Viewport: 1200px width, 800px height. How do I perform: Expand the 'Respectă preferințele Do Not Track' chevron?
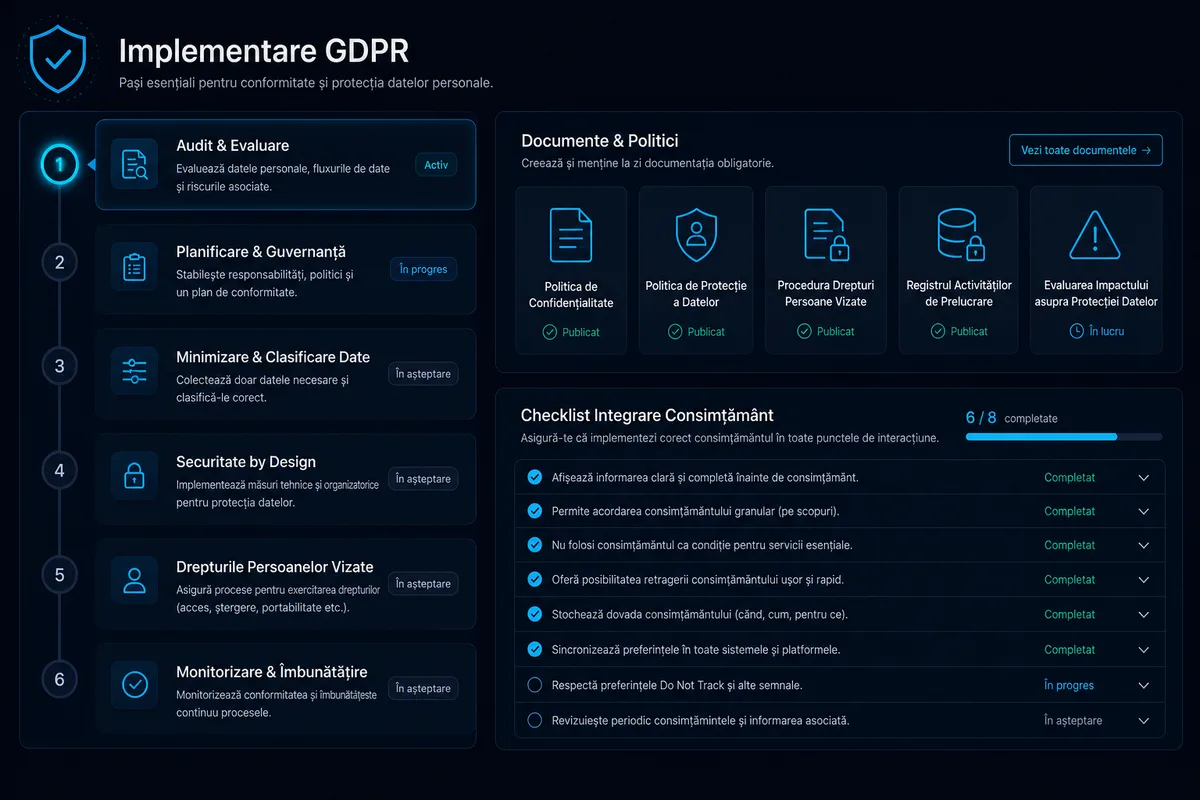click(x=1144, y=686)
